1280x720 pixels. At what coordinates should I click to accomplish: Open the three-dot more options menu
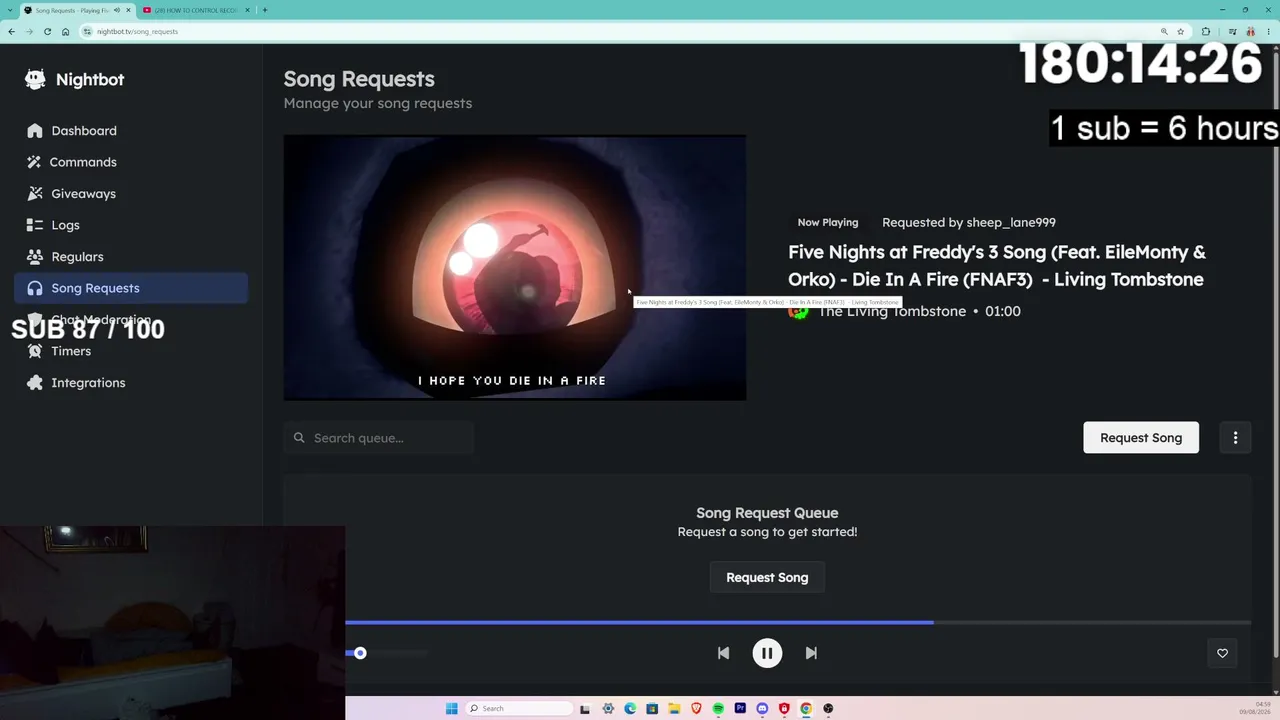pos(1235,437)
